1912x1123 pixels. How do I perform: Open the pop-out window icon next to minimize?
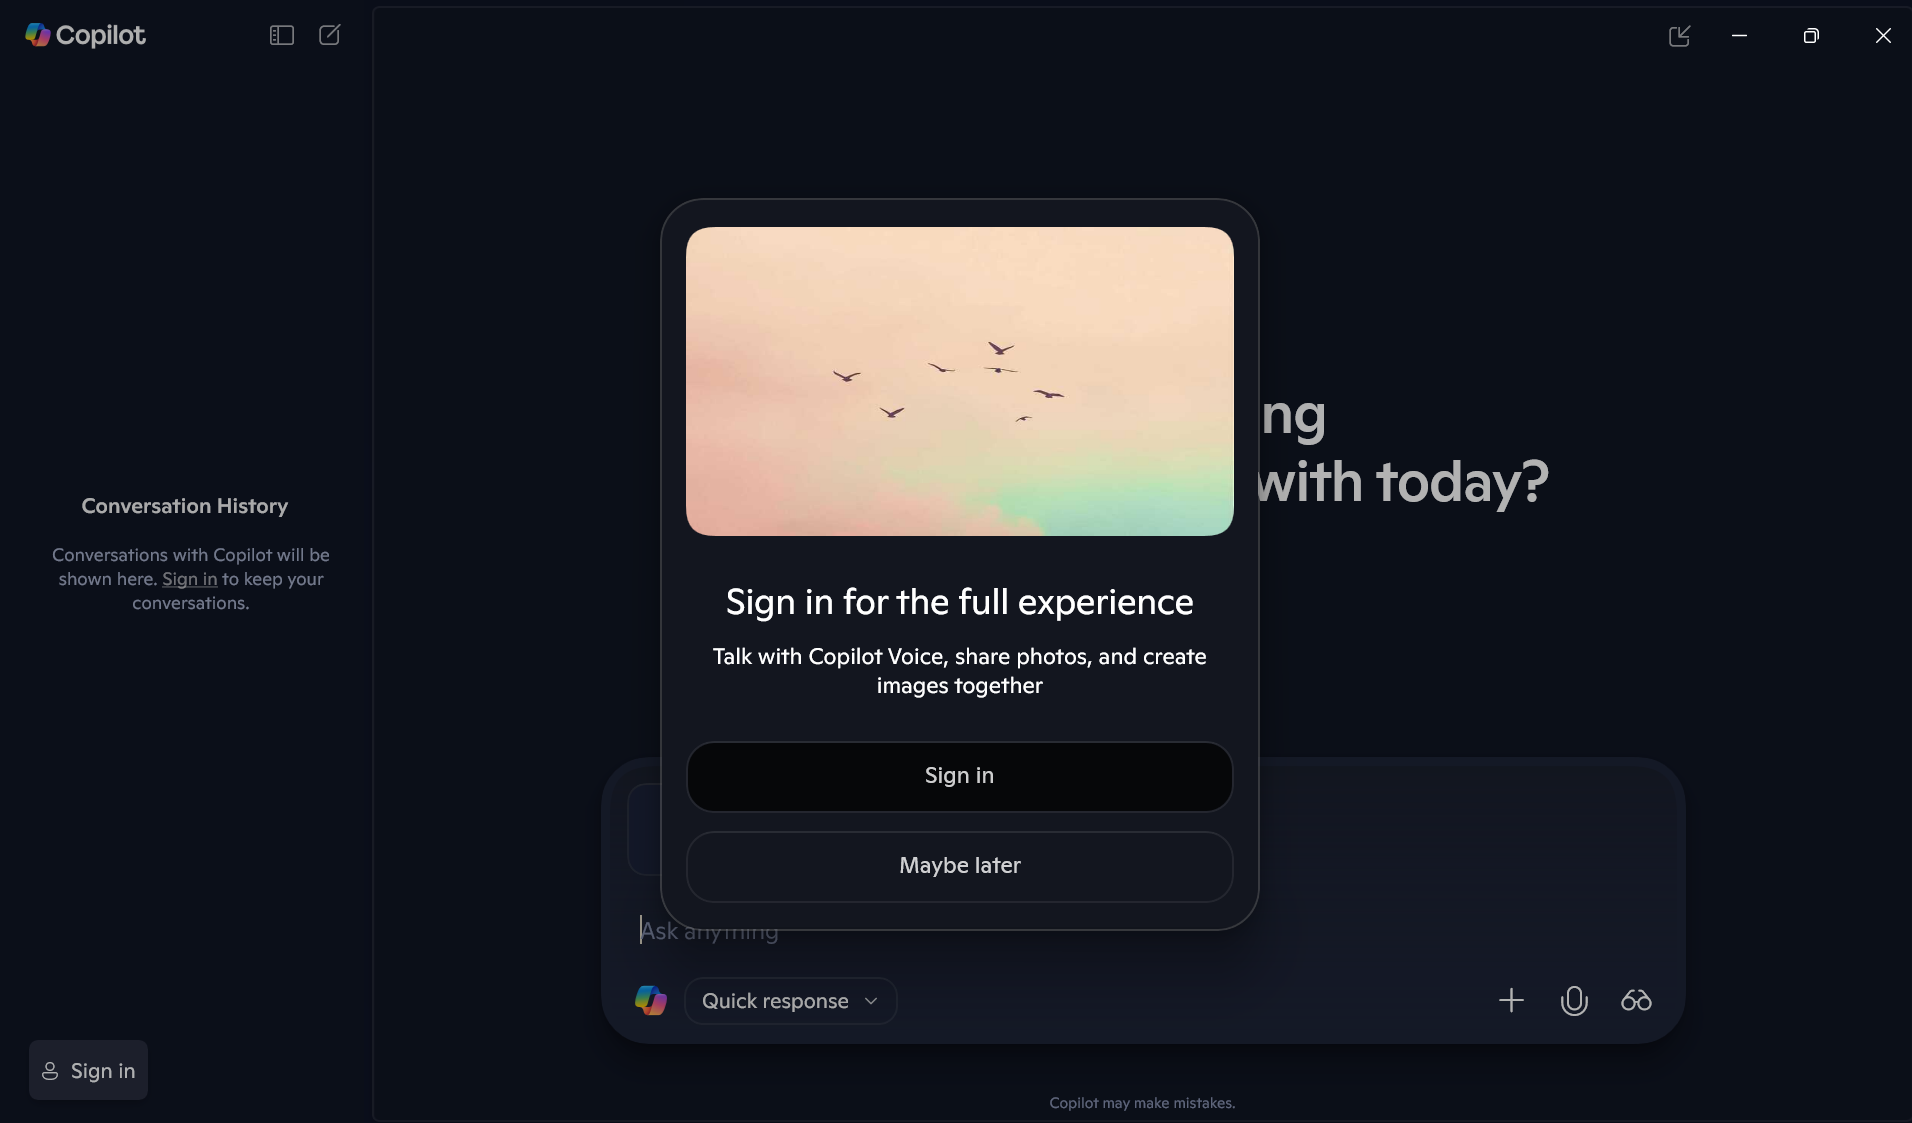point(1679,36)
